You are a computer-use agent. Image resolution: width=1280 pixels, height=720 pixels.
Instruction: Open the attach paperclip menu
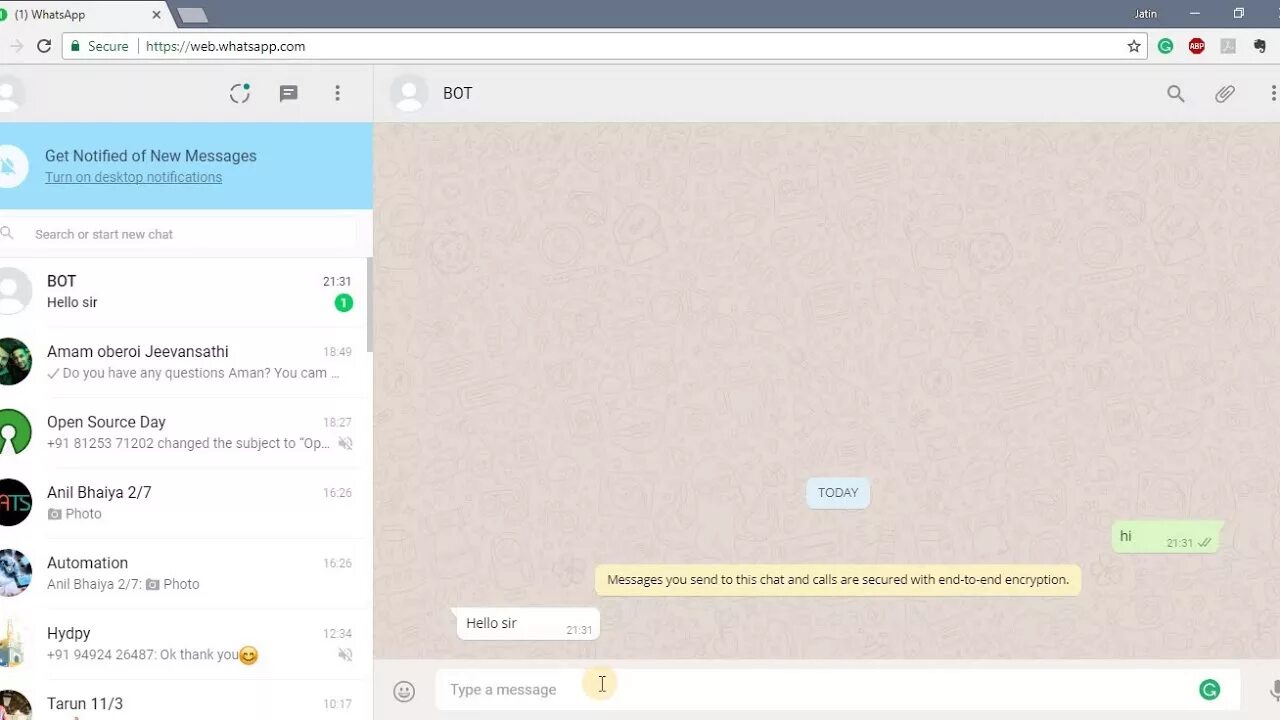click(1225, 93)
